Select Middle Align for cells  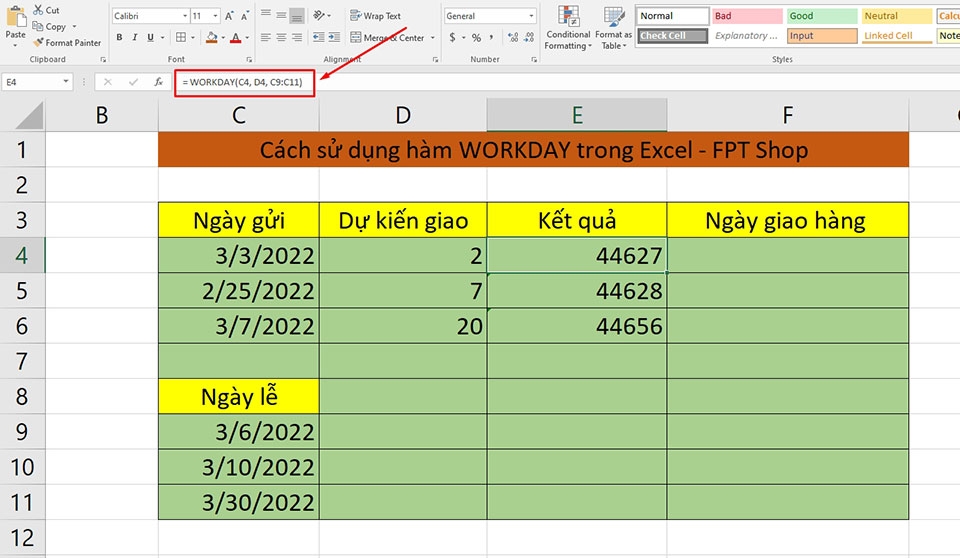click(x=281, y=15)
